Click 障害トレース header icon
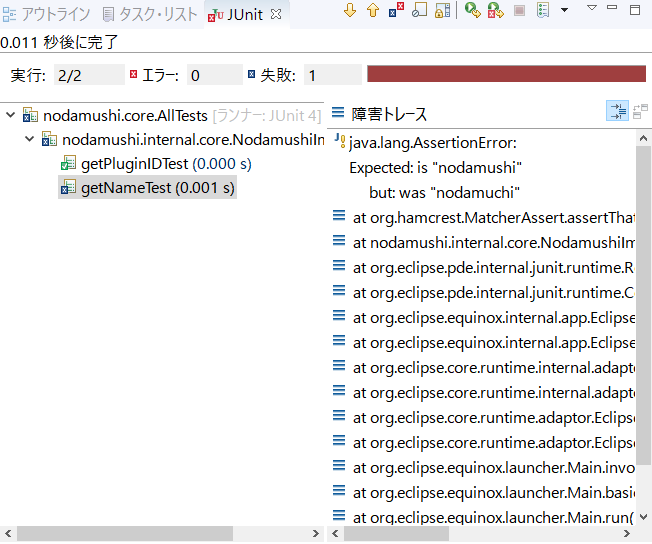This screenshot has width=652, height=544. tap(338, 112)
